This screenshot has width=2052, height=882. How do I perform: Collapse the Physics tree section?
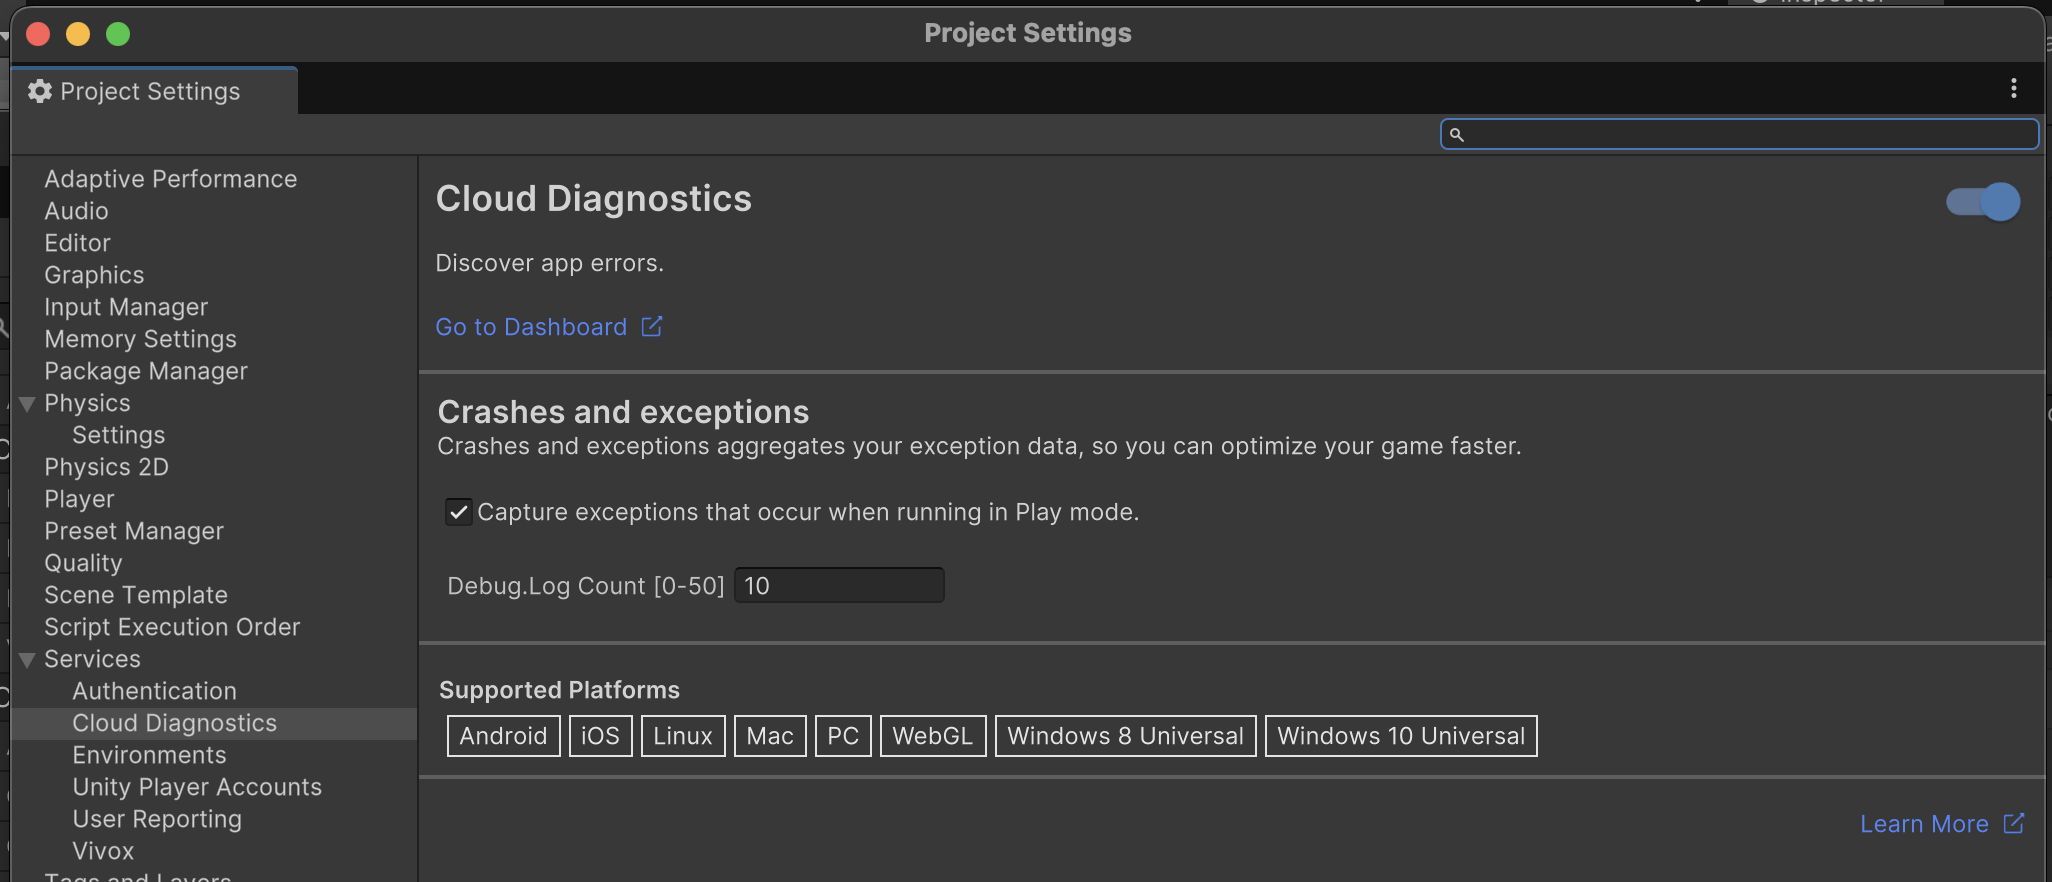[x=27, y=404]
